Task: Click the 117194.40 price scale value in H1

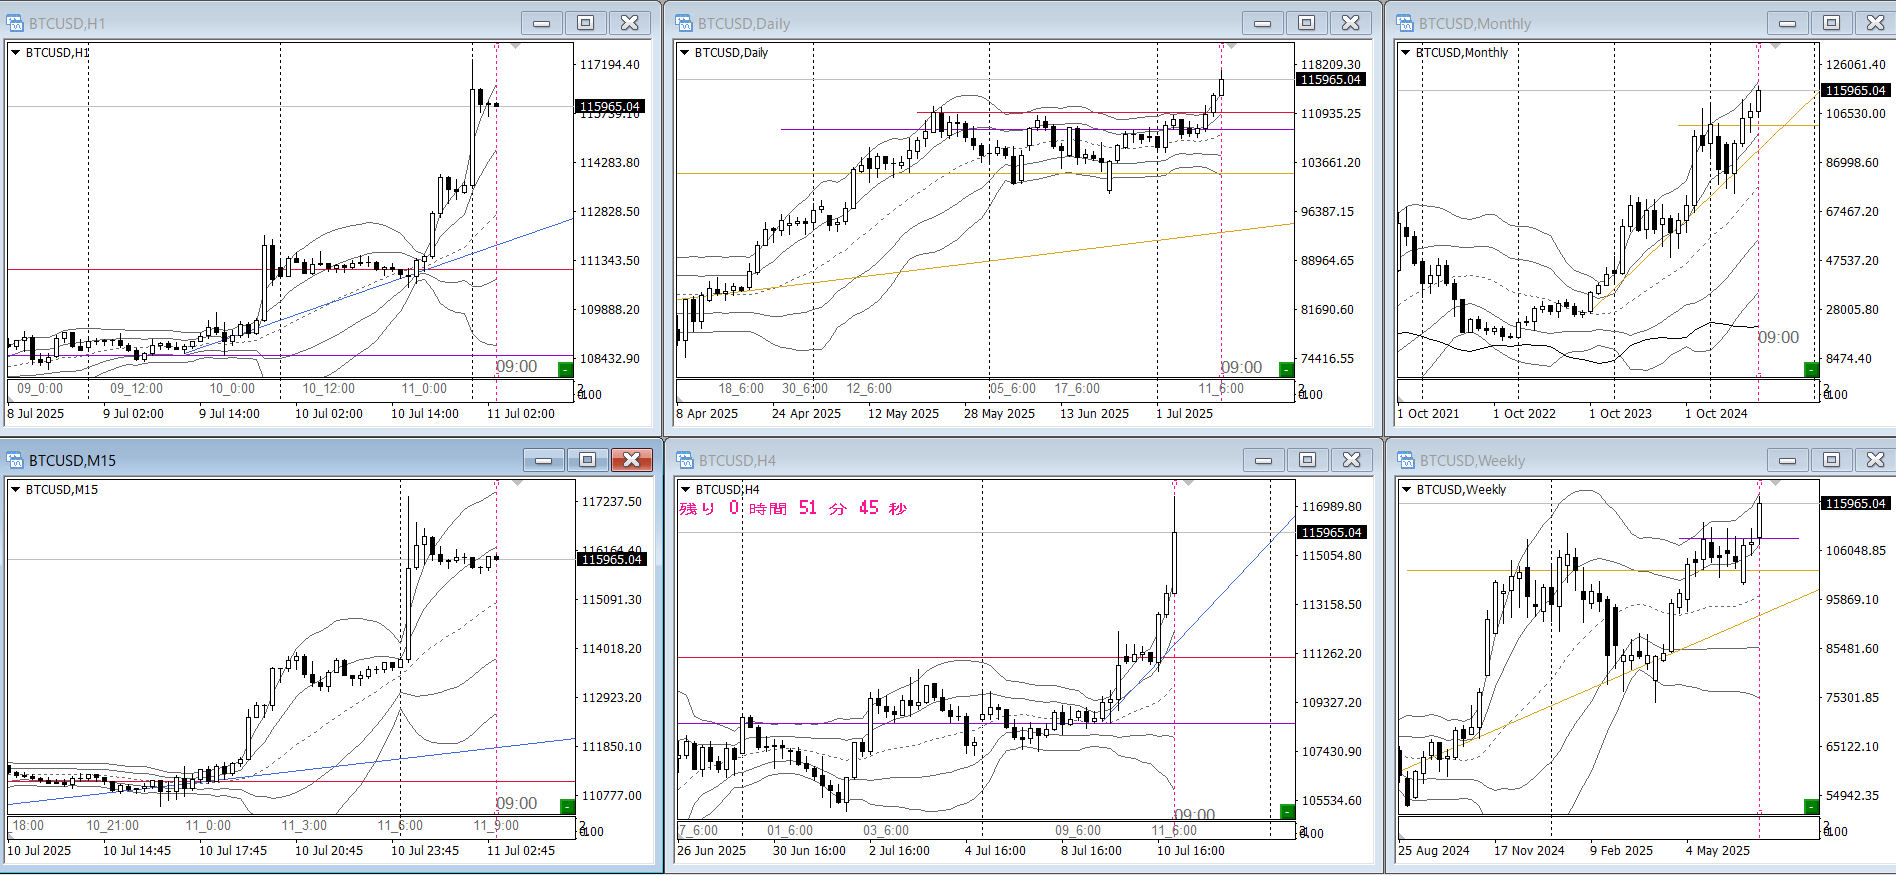Action: click(x=610, y=64)
